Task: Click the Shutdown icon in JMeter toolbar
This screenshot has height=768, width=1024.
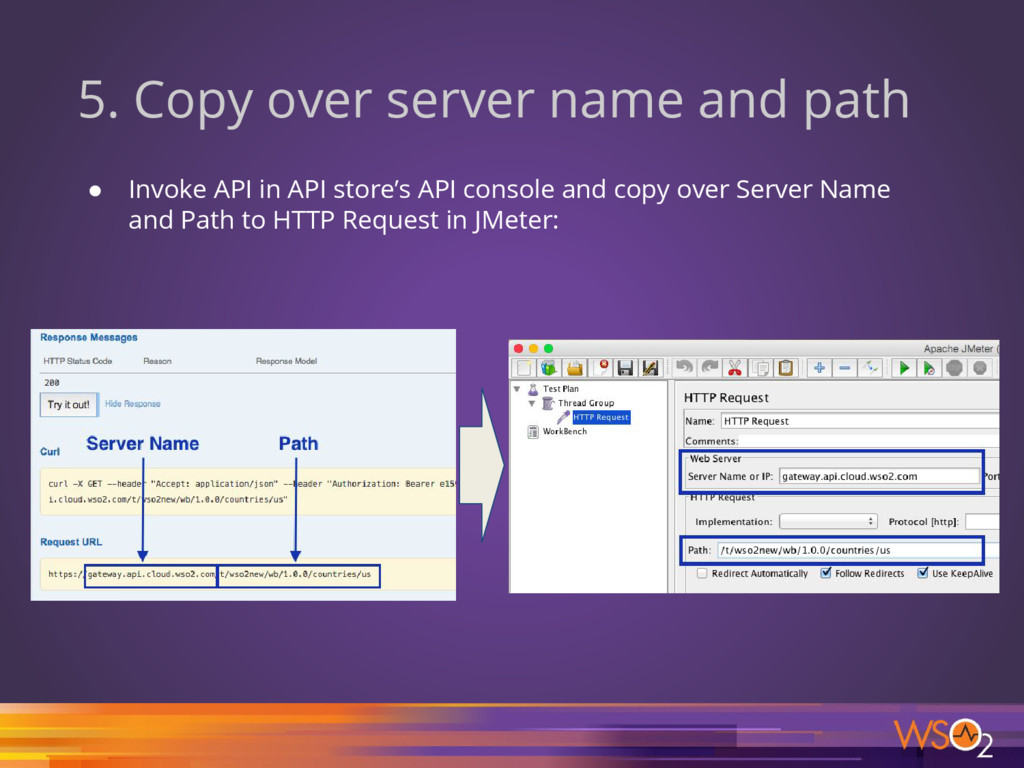Action: point(980,368)
